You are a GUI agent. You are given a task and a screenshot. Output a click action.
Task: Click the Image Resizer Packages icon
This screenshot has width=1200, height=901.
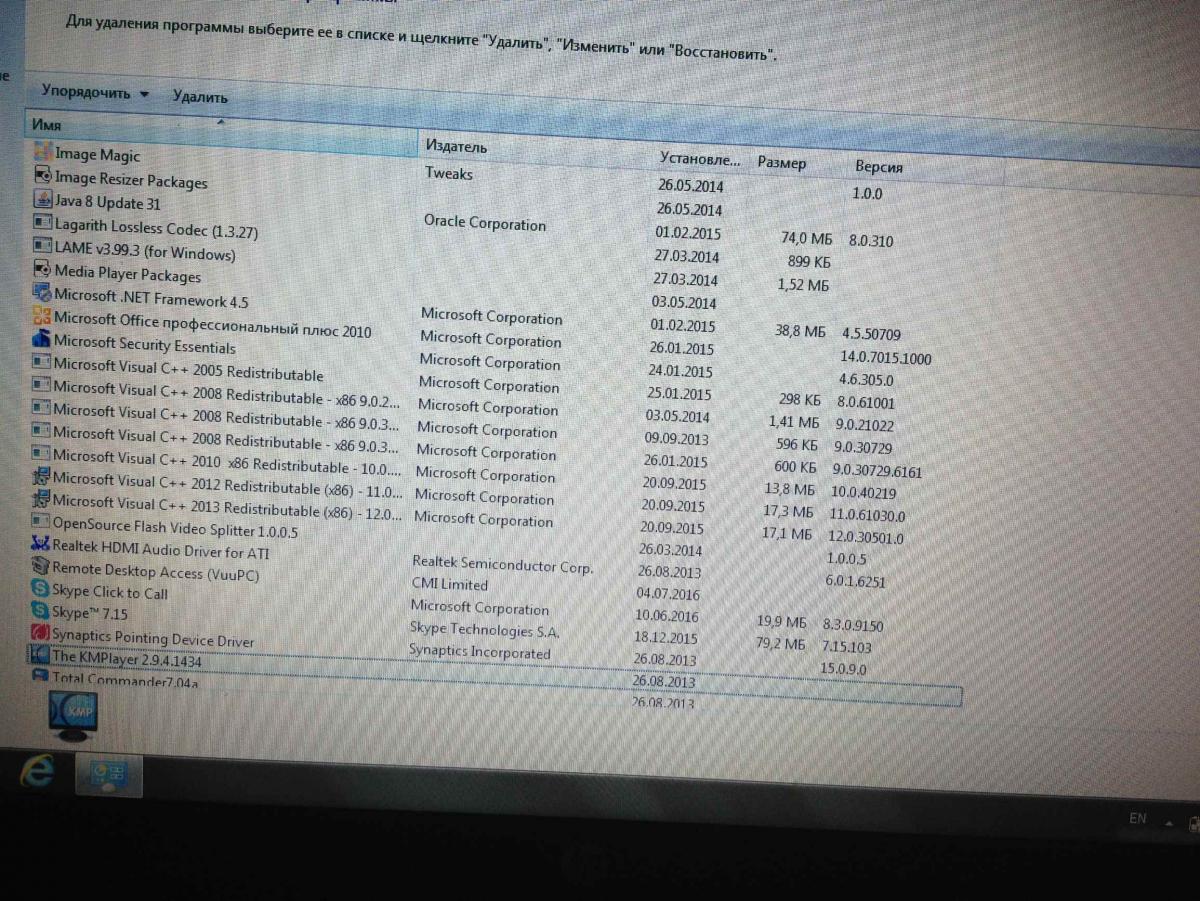43,176
